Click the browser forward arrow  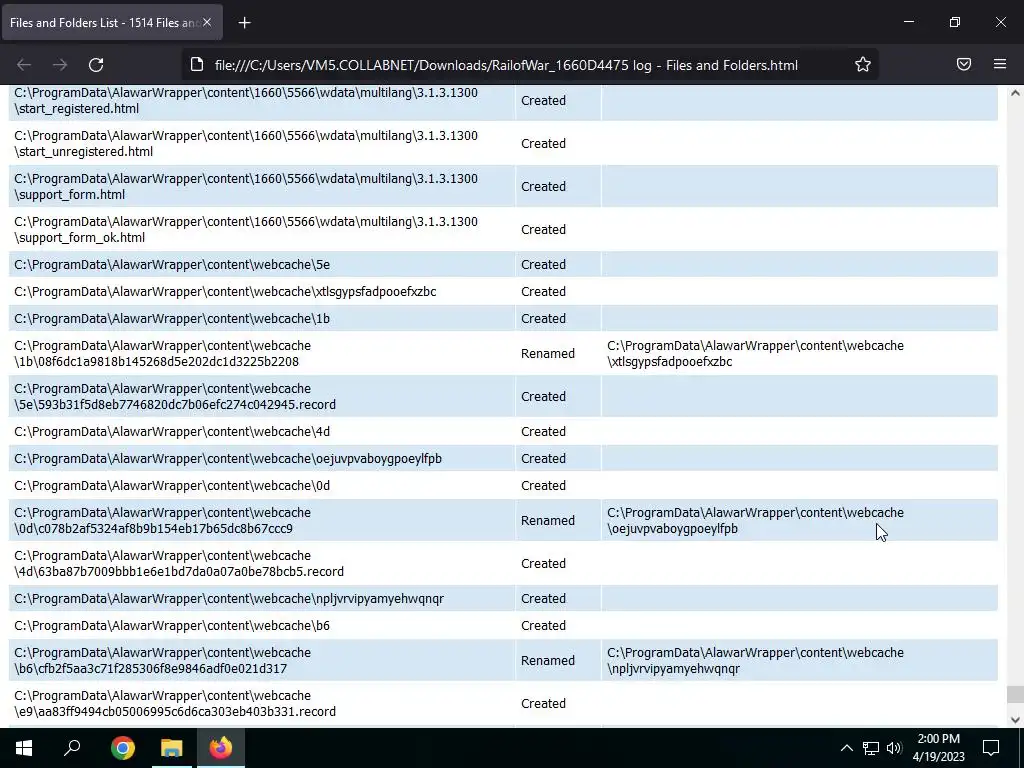pos(60,65)
